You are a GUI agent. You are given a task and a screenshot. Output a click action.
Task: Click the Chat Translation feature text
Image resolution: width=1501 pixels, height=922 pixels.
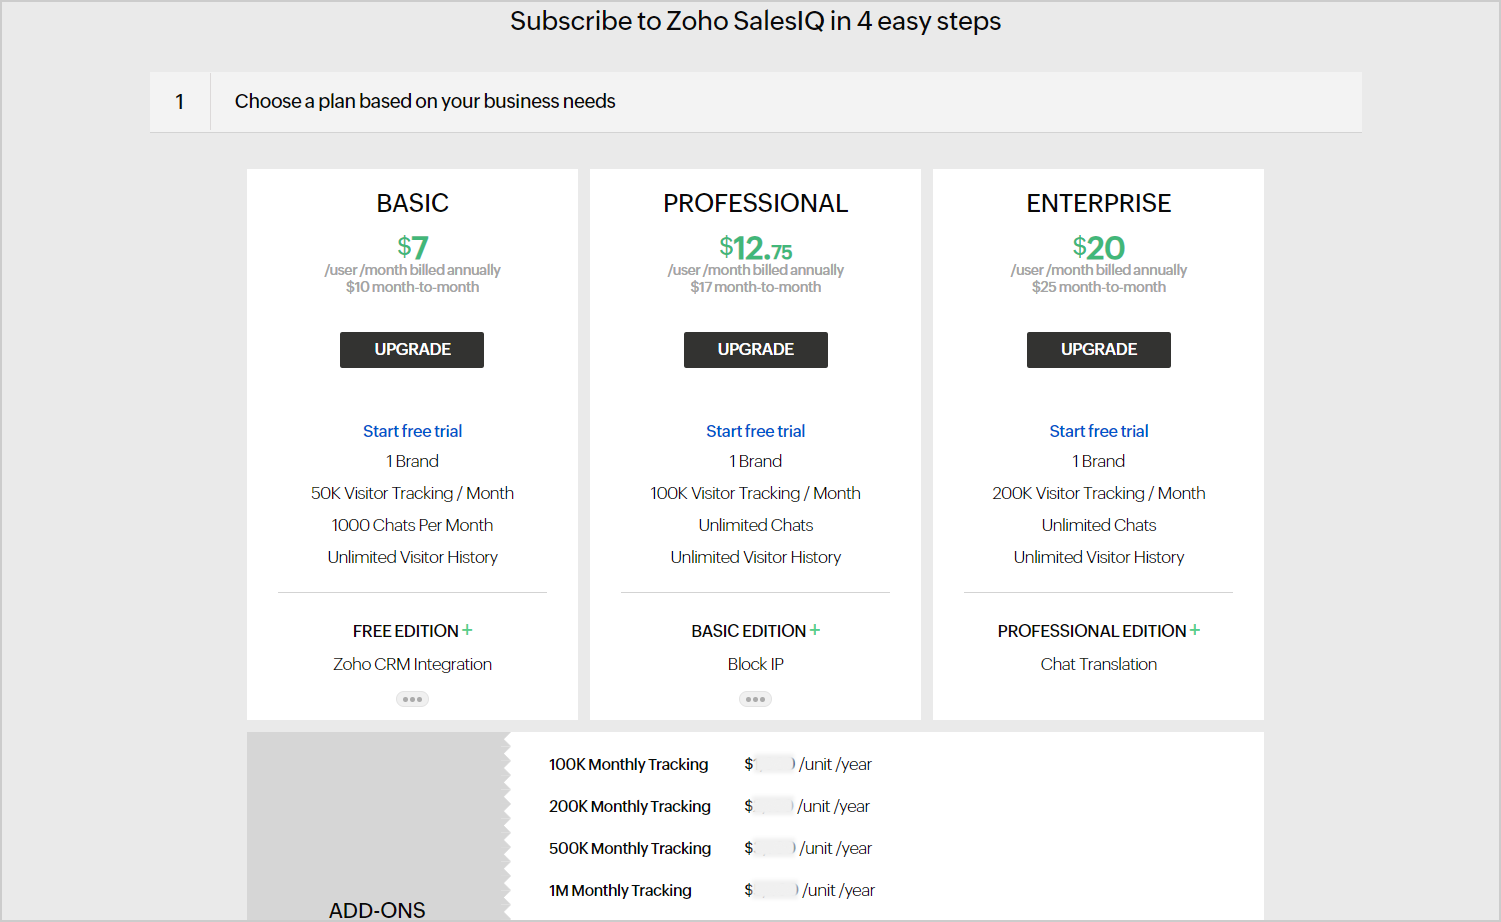pos(1098,664)
